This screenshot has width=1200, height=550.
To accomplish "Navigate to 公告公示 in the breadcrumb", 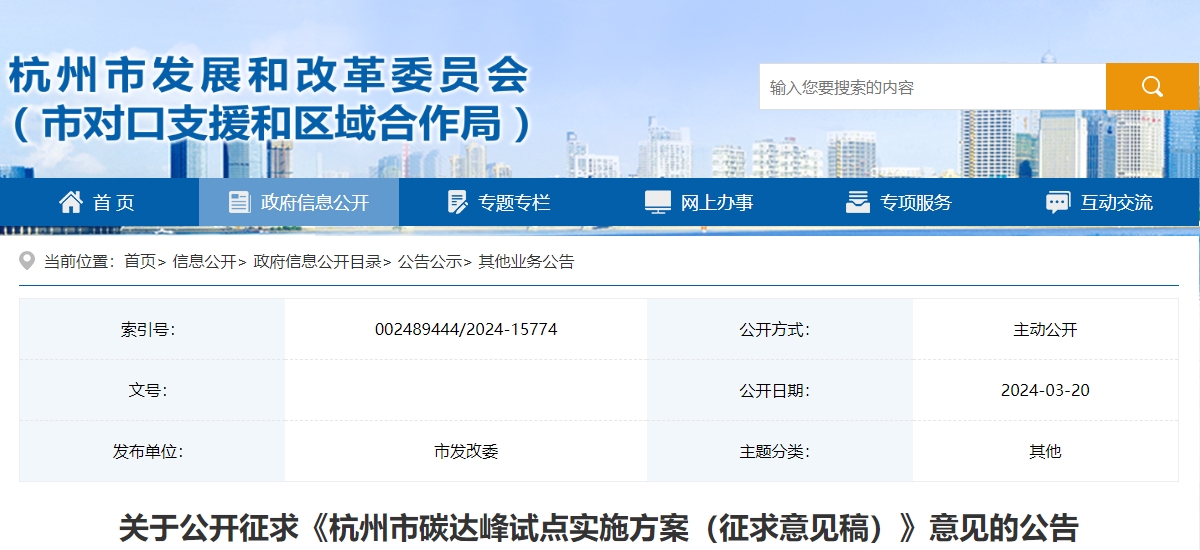I will 430,262.
